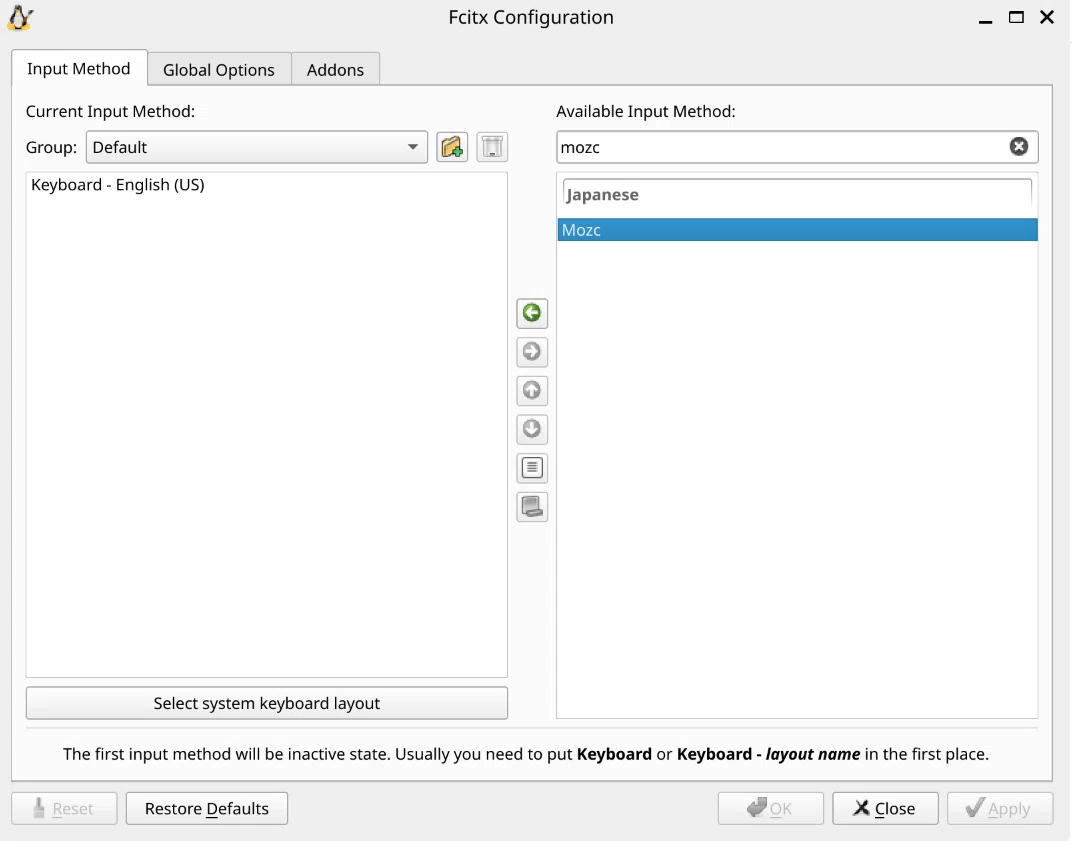
Task: Close the window with title bar X
Action: coord(1047,17)
